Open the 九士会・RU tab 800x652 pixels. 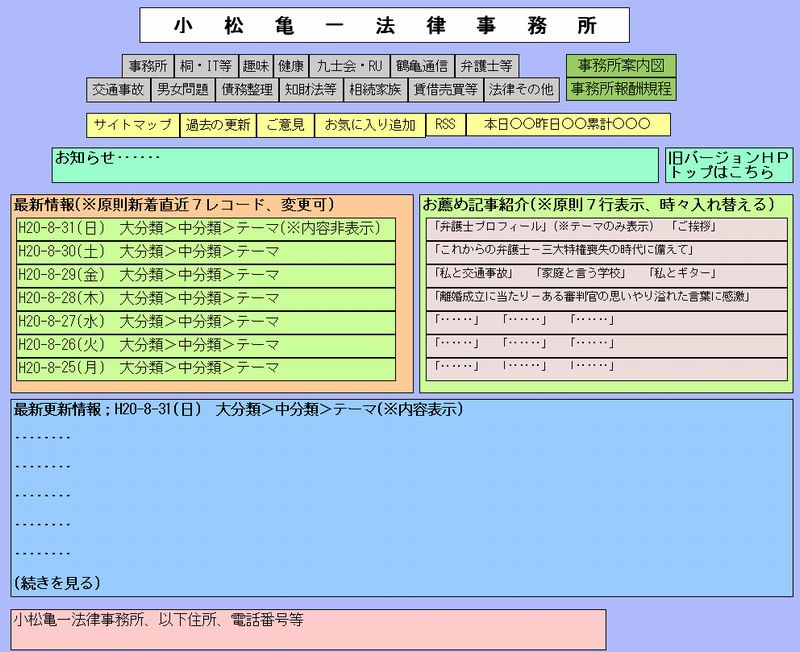[349, 66]
